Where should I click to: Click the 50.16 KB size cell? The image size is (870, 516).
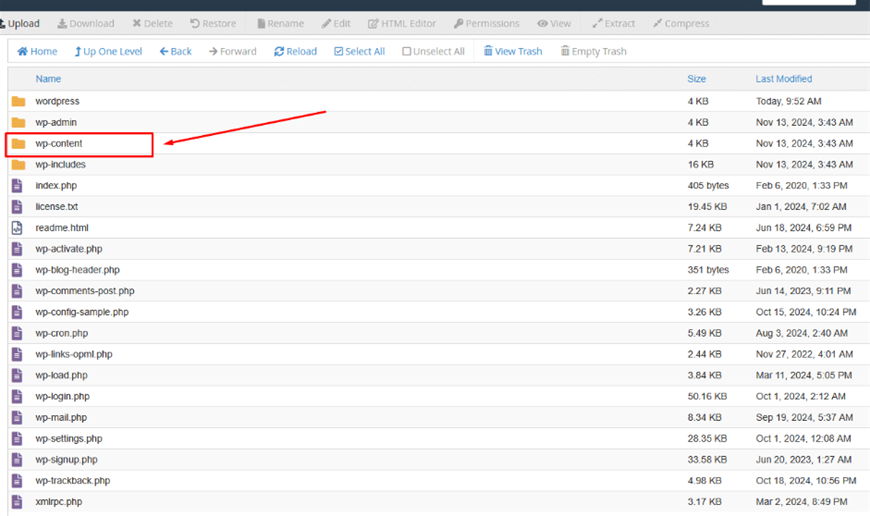707,396
